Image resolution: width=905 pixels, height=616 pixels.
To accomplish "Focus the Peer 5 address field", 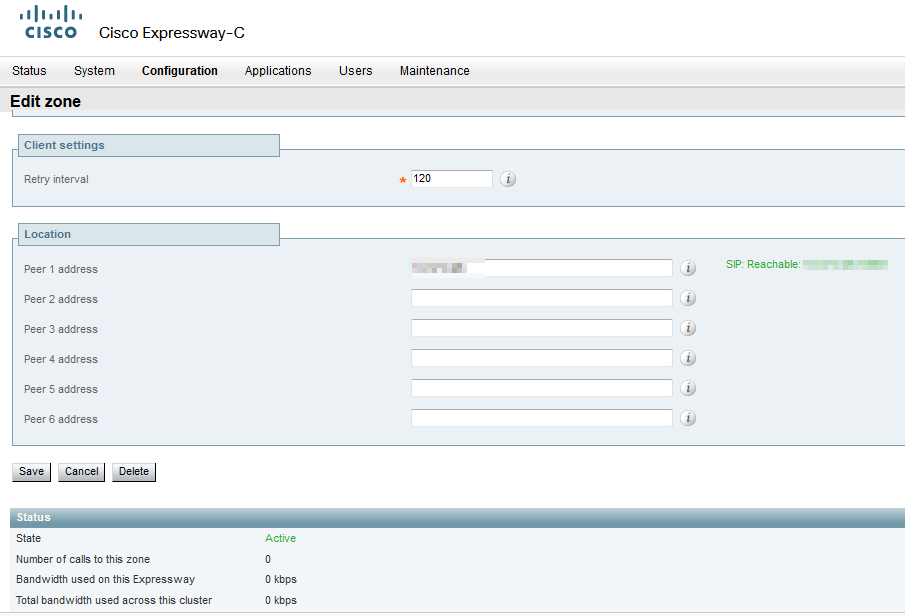I will [541, 388].
